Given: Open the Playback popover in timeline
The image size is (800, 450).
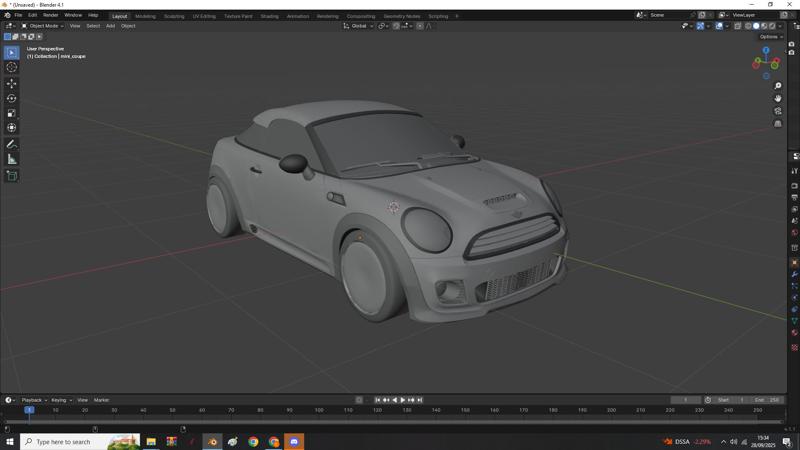Looking at the screenshot, I should coord(33,400).
